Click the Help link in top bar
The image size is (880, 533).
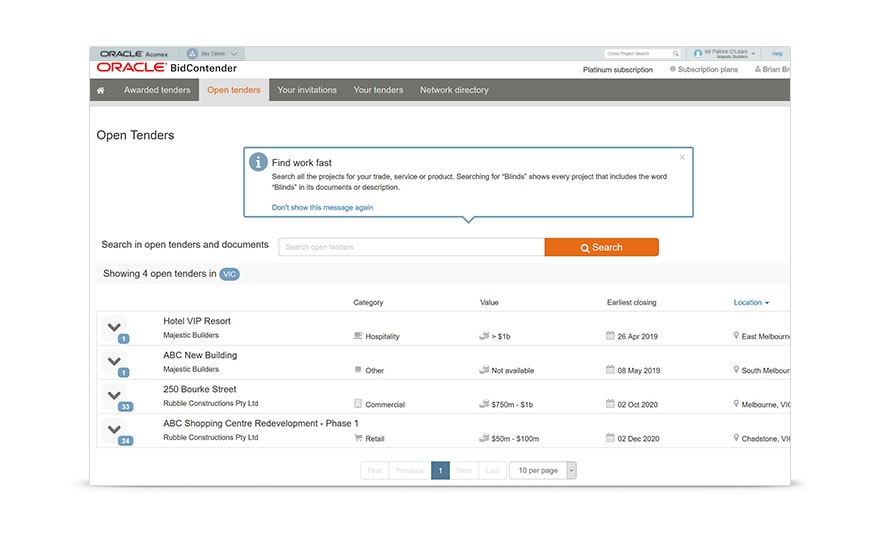click(777, 54)
